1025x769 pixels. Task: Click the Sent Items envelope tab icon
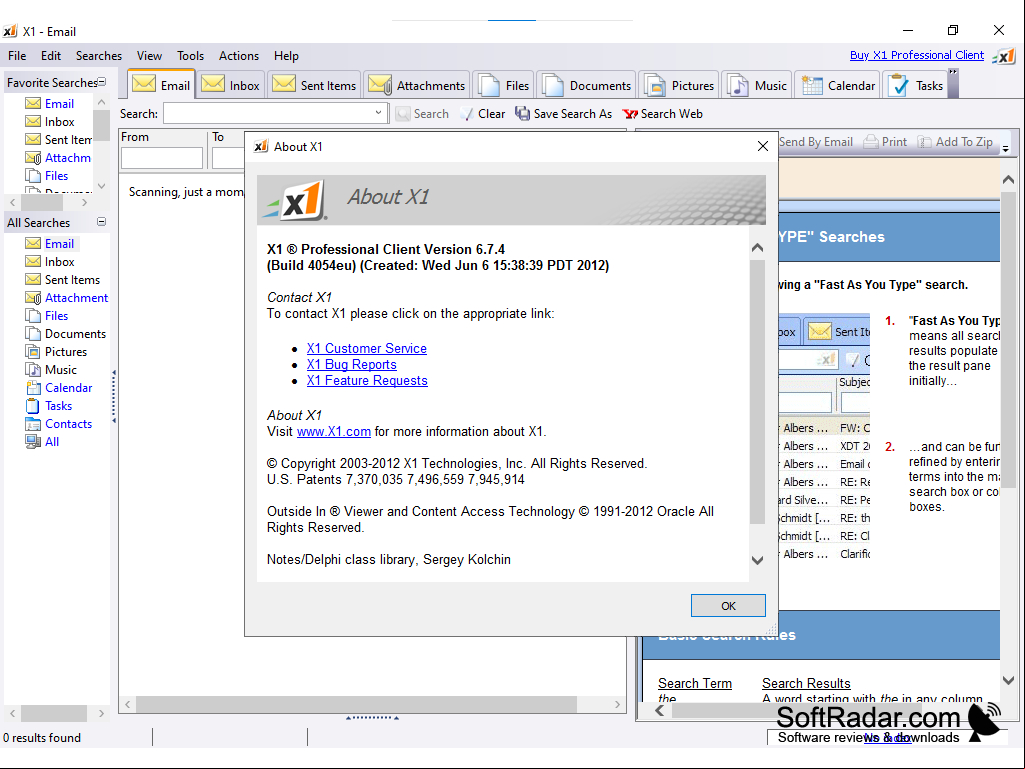[x=284, y=84]
